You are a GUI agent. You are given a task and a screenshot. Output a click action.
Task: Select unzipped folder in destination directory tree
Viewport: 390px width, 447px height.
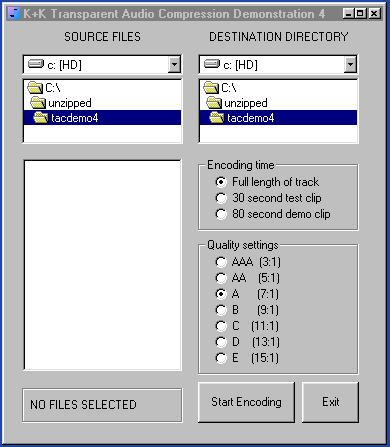[x=278, y=103]
